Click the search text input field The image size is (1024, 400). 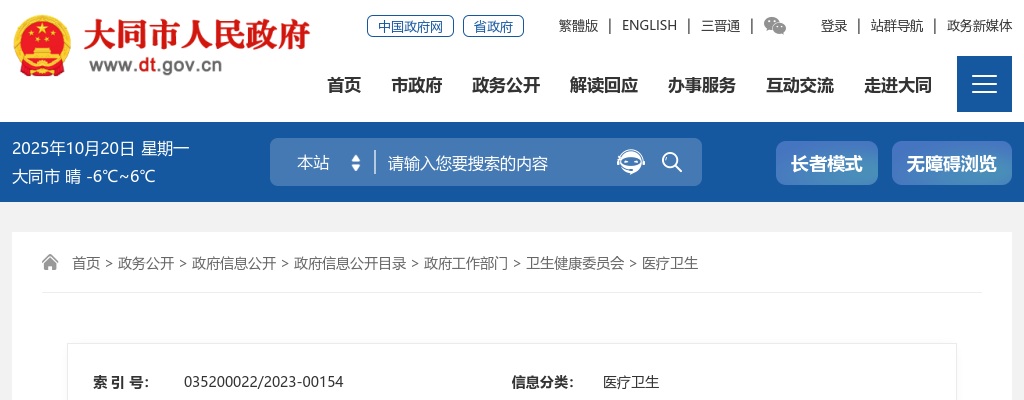[490, 162]
